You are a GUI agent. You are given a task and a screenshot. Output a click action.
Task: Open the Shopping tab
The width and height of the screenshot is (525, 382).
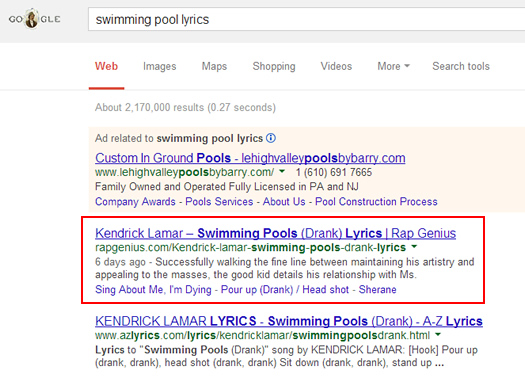[x=274, y=66]
